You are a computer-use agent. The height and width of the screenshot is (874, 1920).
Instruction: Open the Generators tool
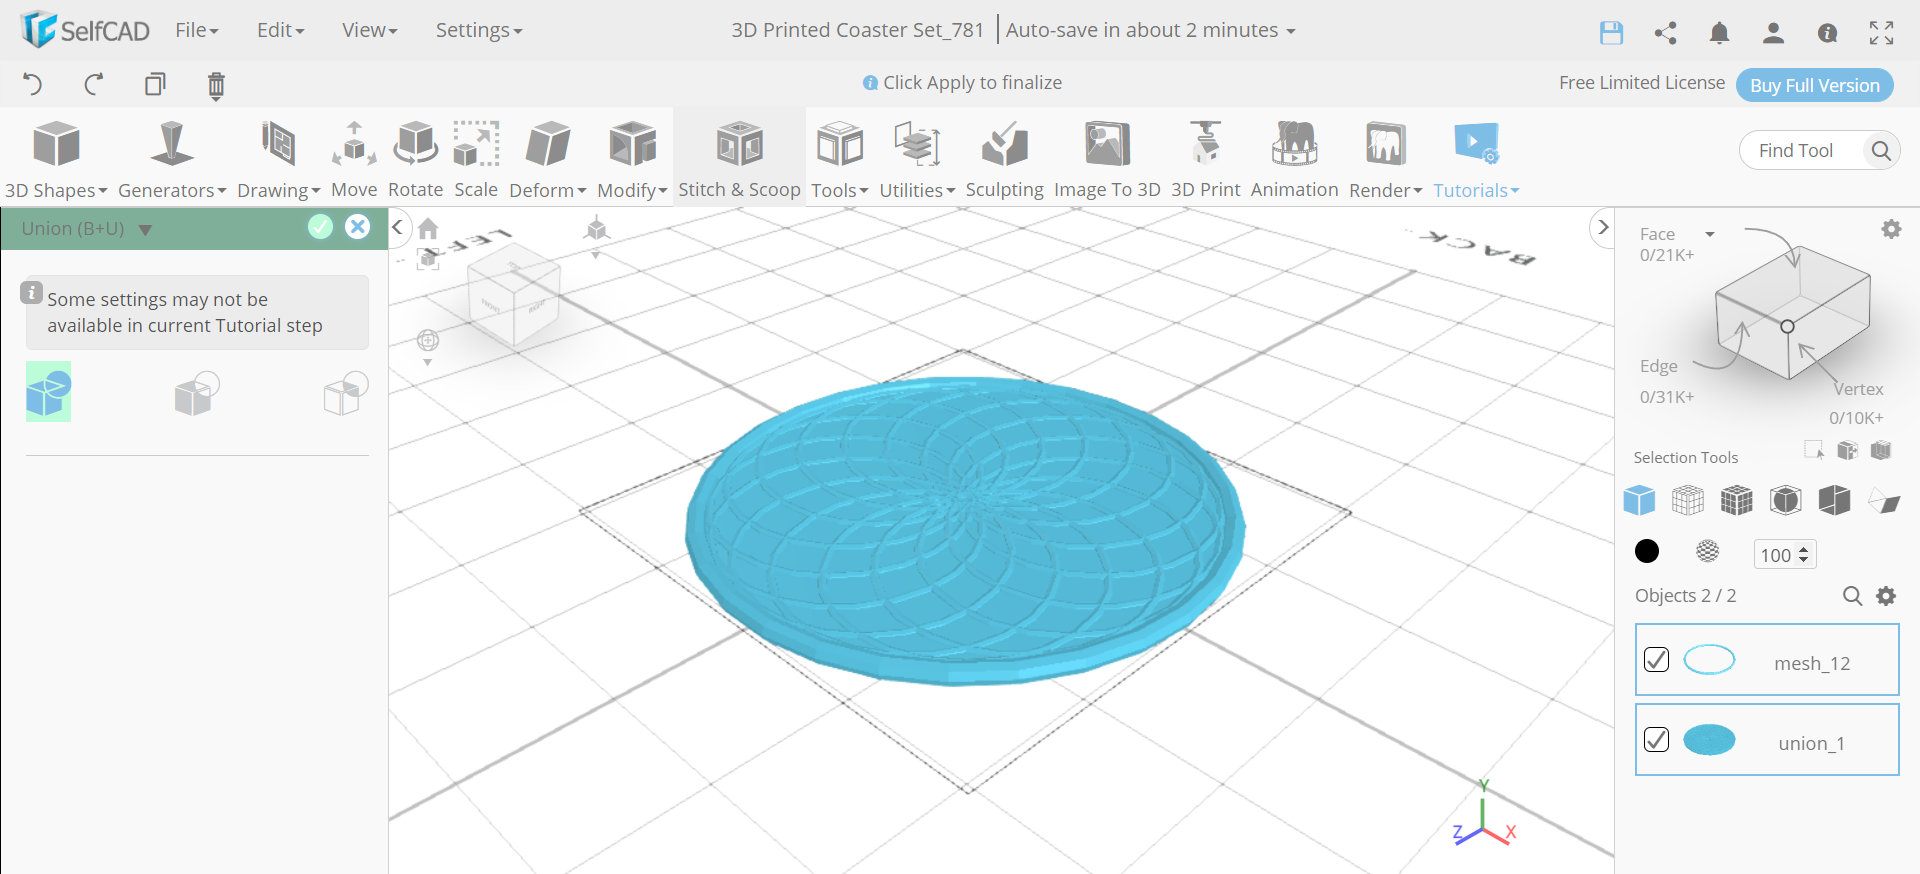pos(172,159)
